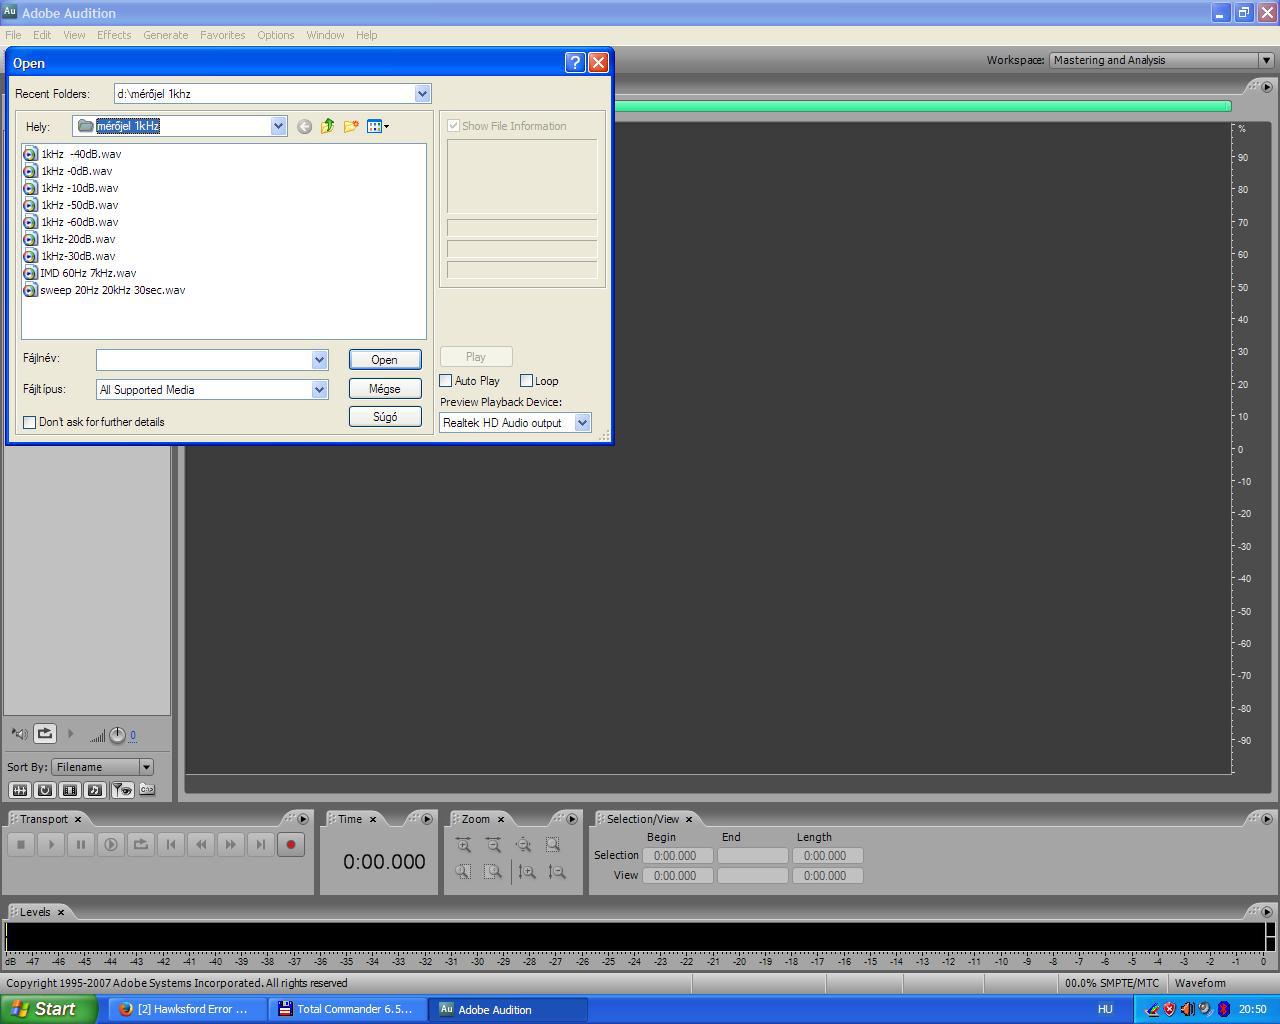Click the Fast Forward button in Transport
Screen dimensions: 1280x1024
231,845
